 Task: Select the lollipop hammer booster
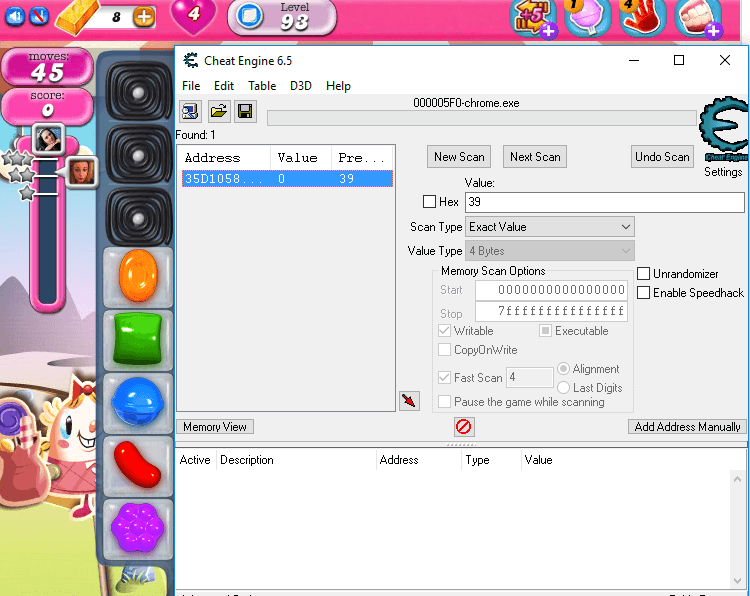(x=587, y=17)
